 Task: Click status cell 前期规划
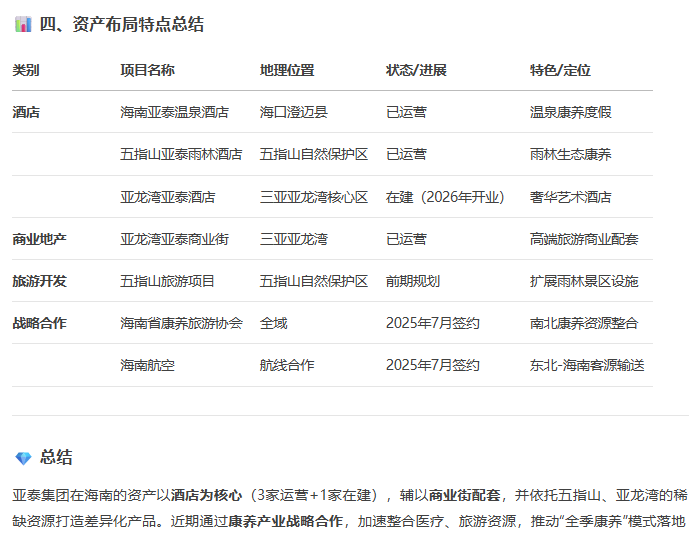(413, 281)
